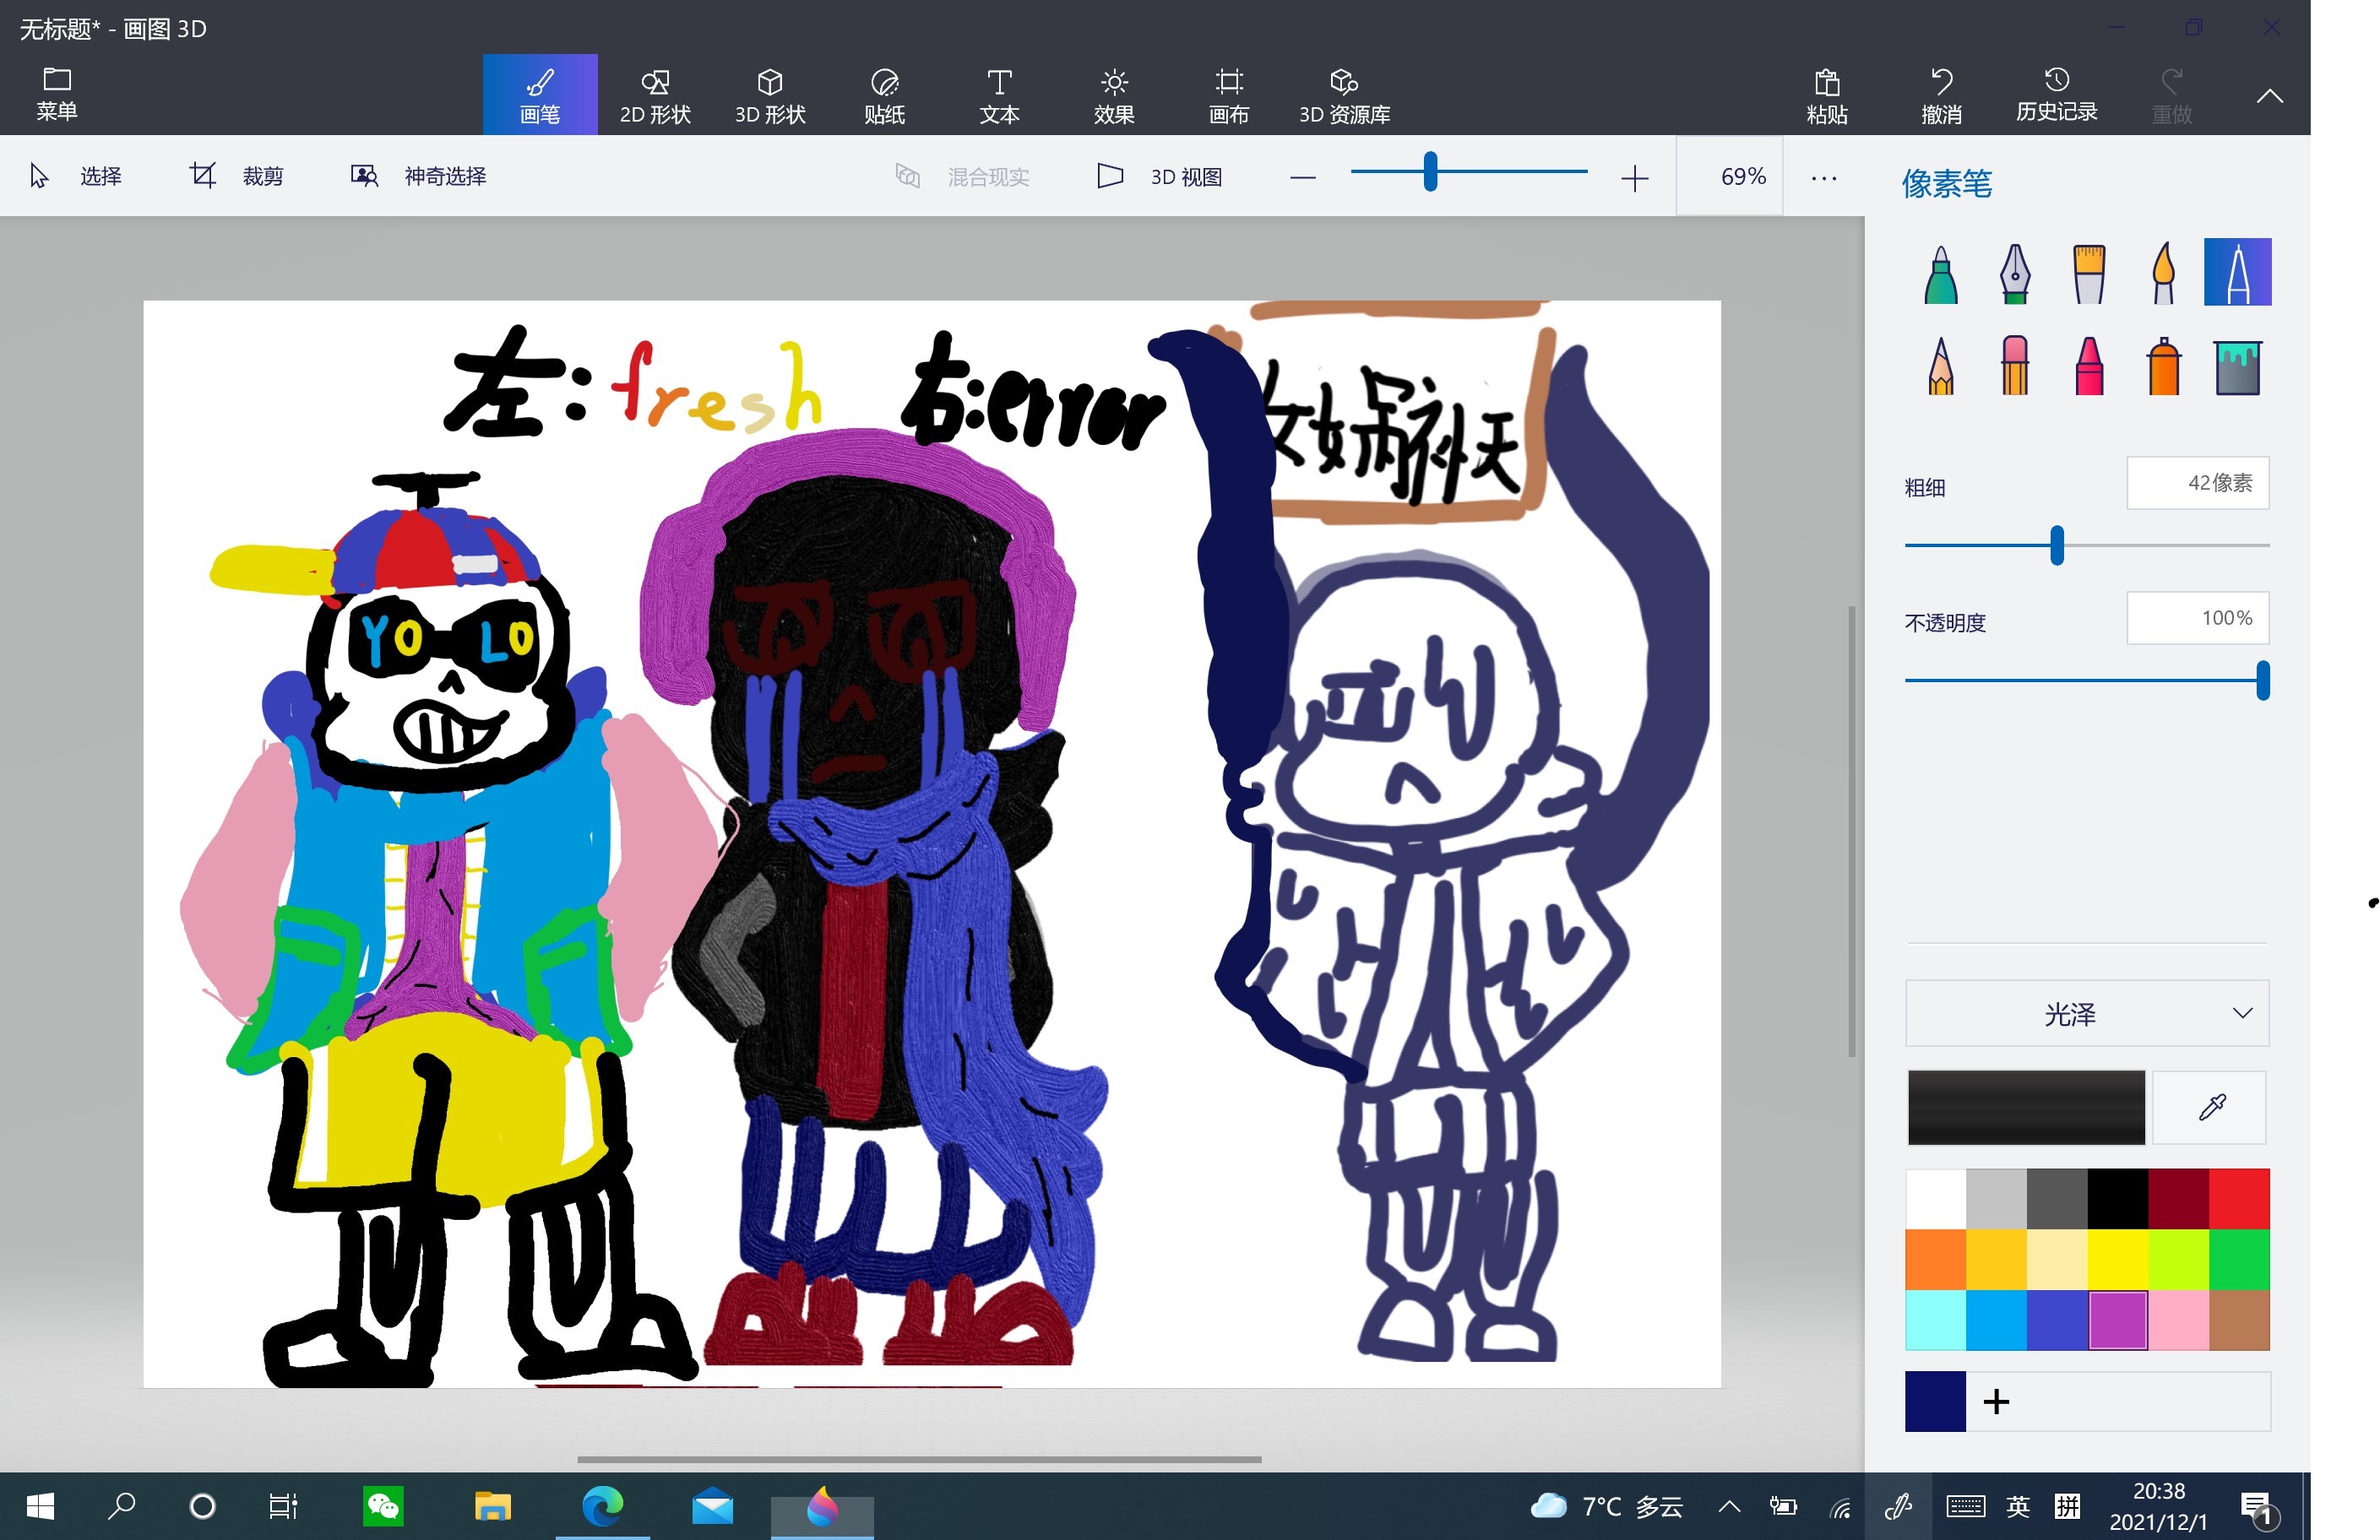This screenshot has height=1540, width=2380.
Task: Open the 2D 形状 tab
Action: [x=655, y=95]
